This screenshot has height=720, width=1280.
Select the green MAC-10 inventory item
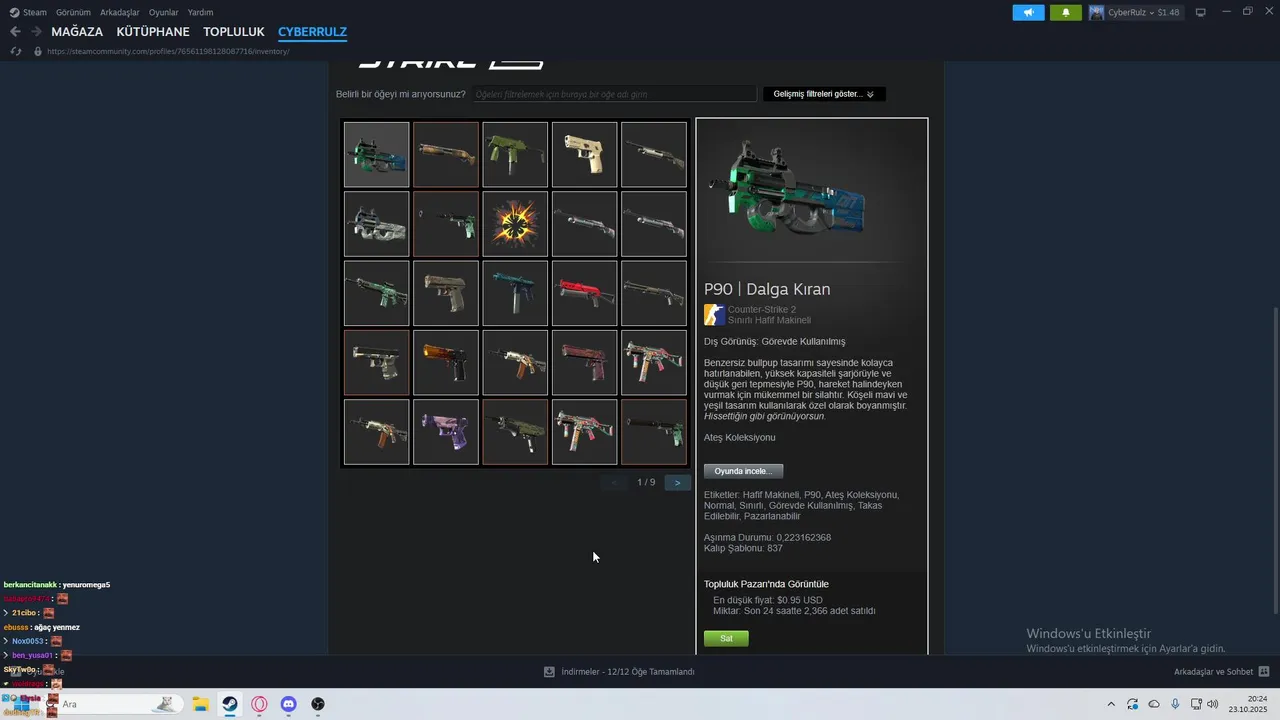point(515,155)
